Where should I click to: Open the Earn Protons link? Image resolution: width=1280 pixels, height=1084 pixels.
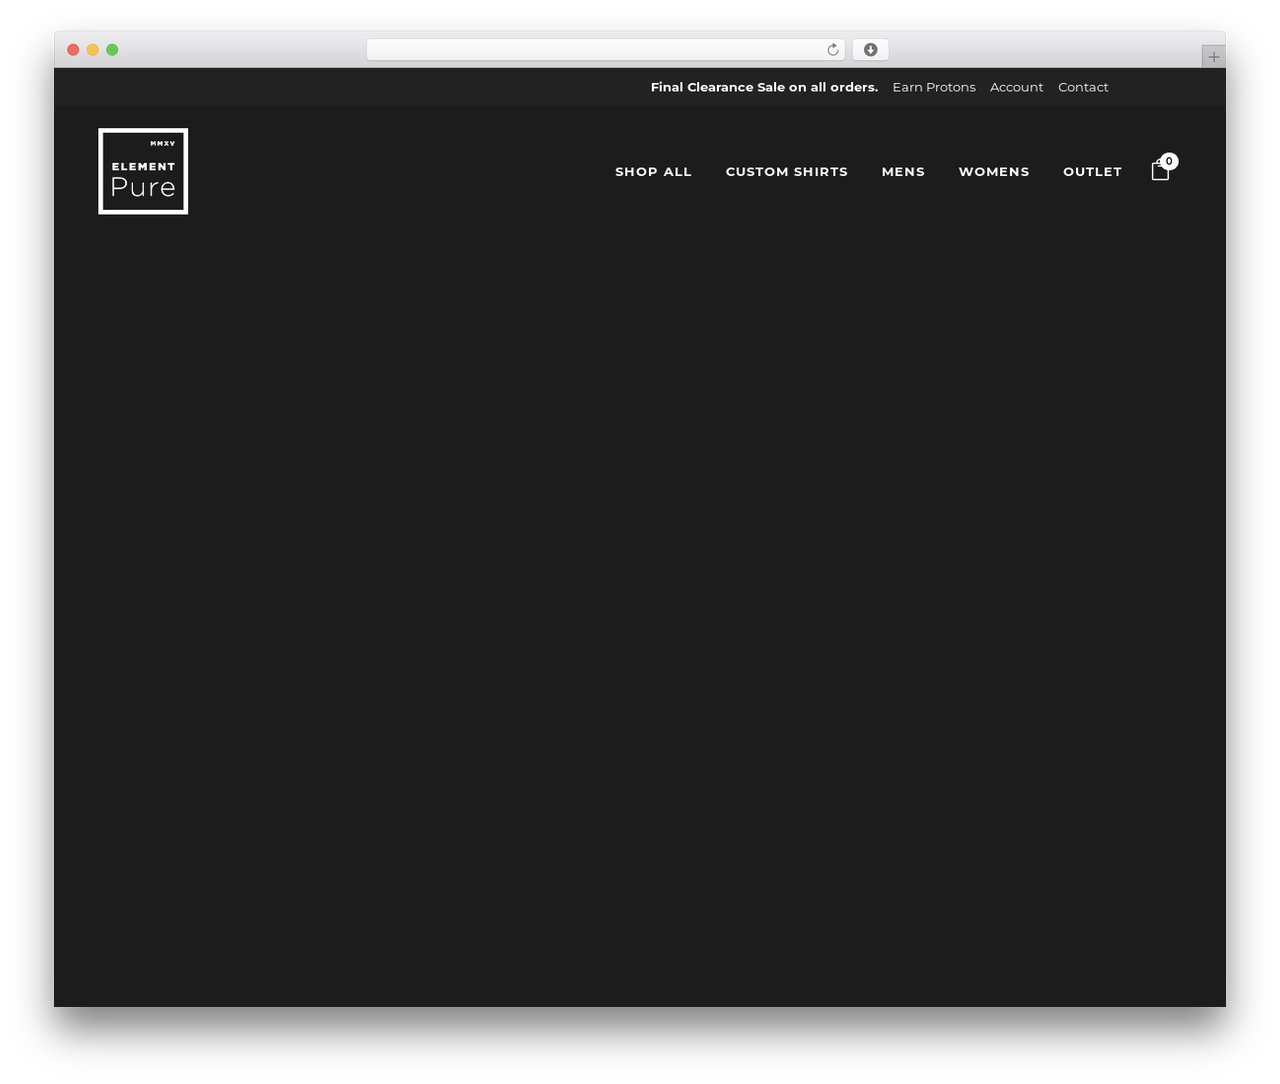(x=934, y=87)
